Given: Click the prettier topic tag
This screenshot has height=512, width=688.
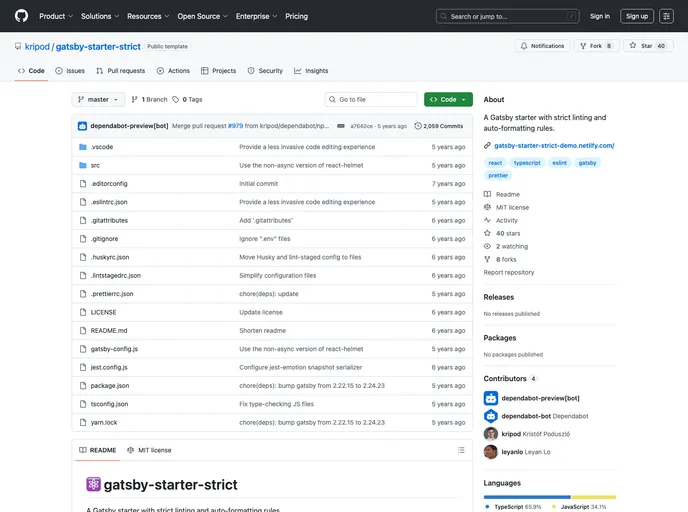Looking at the screenshot, I should (498, 175).
